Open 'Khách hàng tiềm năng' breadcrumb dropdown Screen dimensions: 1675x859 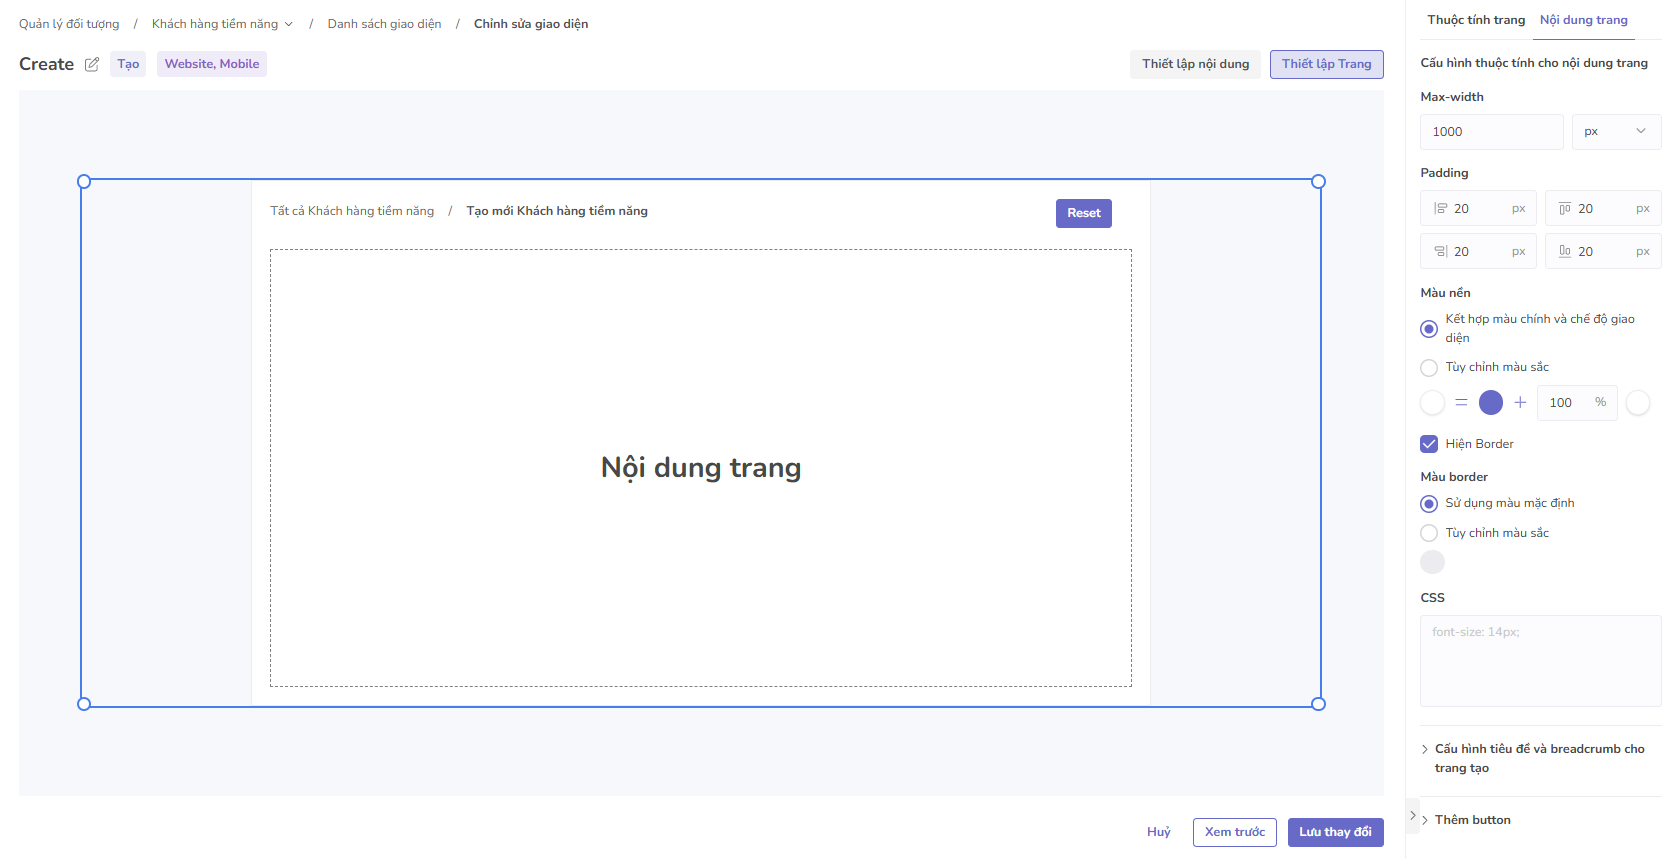point(222,24)
